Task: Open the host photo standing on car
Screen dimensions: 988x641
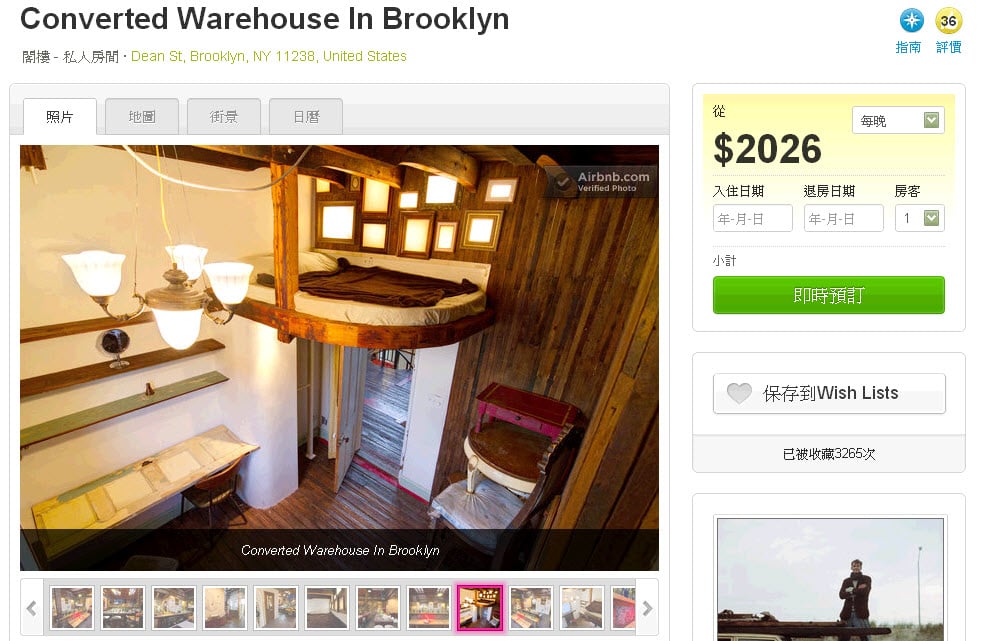Action: [830, 579]
